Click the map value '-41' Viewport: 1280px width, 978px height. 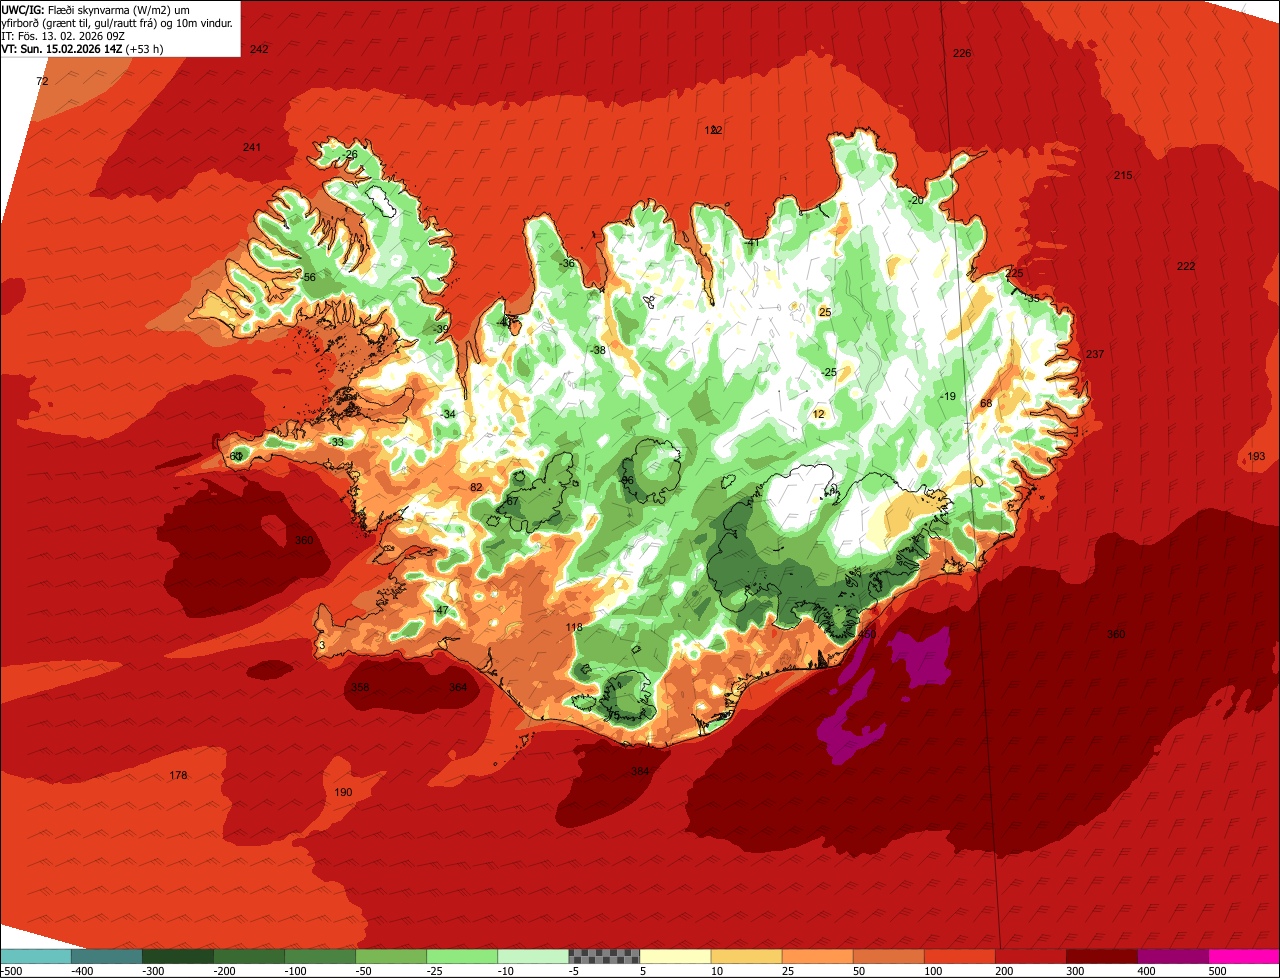(x=752, y=242)
